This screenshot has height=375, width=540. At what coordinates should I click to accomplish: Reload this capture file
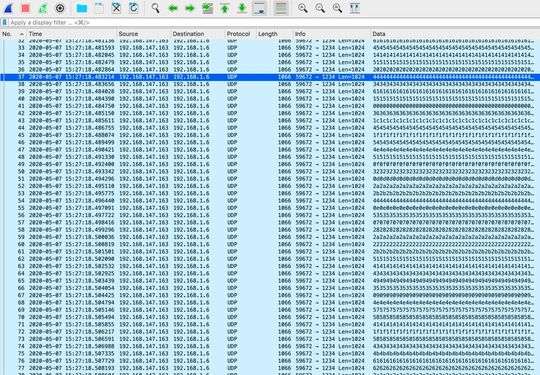(x=134, y=8)
